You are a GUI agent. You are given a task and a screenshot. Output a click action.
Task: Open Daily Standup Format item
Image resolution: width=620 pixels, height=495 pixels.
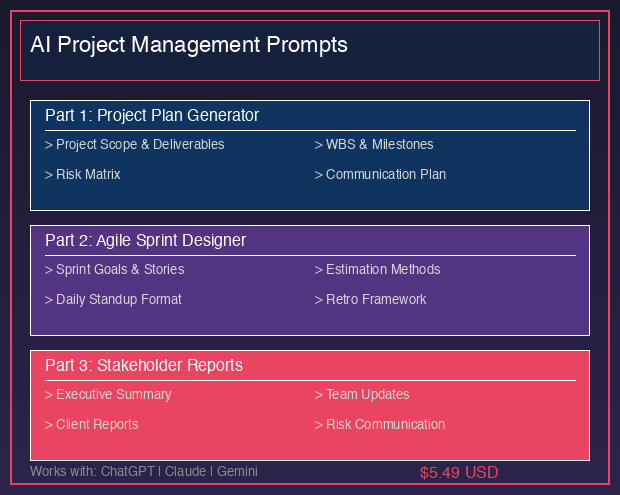point(113,299)
